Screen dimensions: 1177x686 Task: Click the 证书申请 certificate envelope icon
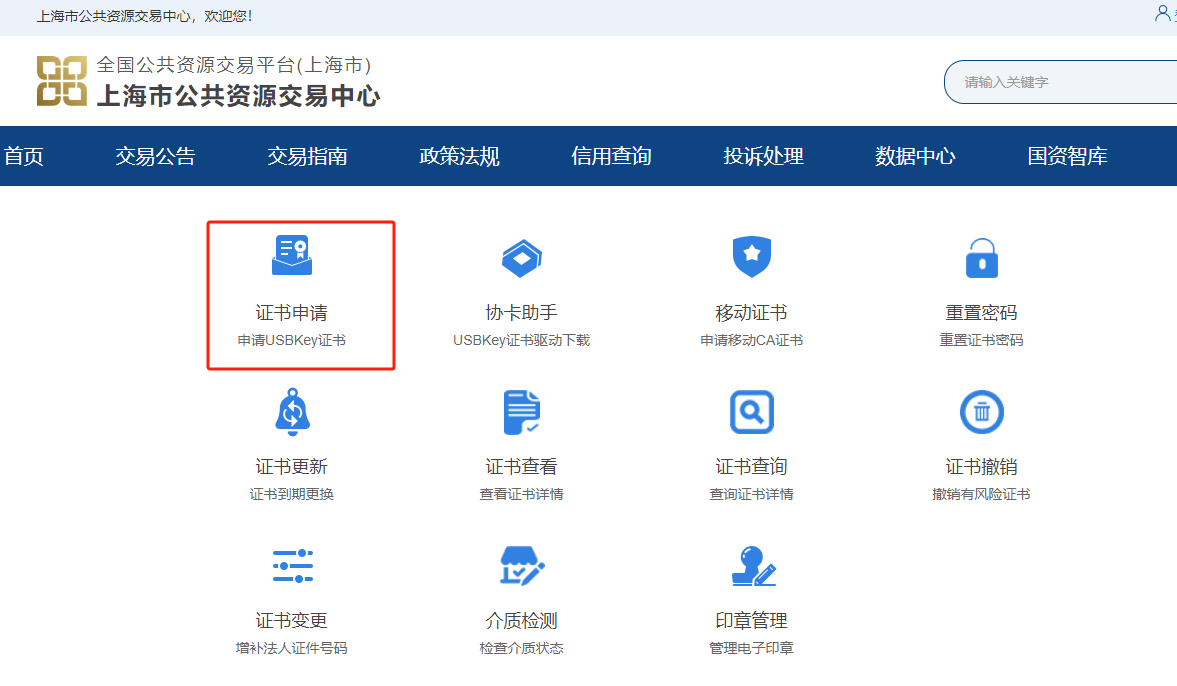click(x=291, y=256)
